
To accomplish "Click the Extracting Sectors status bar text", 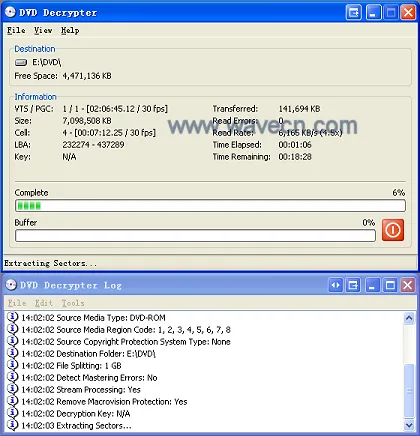I will (50, 263).
